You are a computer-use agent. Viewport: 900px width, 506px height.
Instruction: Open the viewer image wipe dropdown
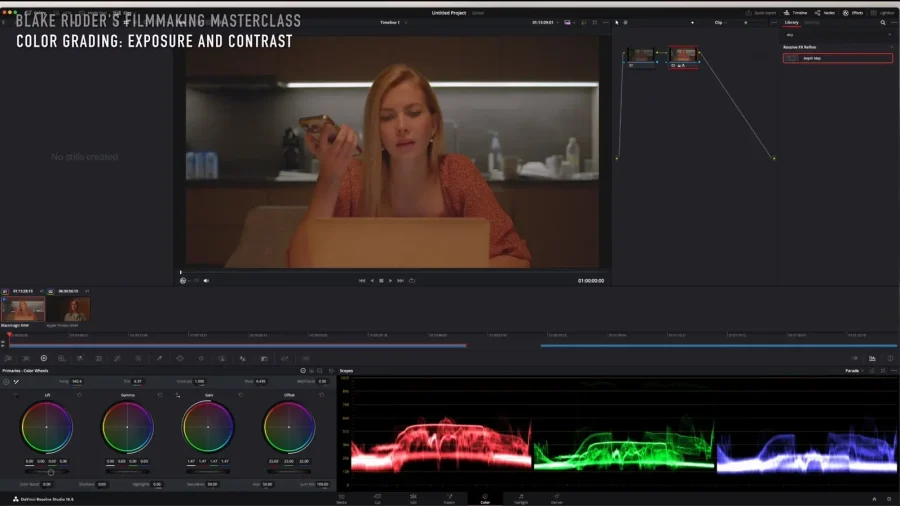[569, 22]
